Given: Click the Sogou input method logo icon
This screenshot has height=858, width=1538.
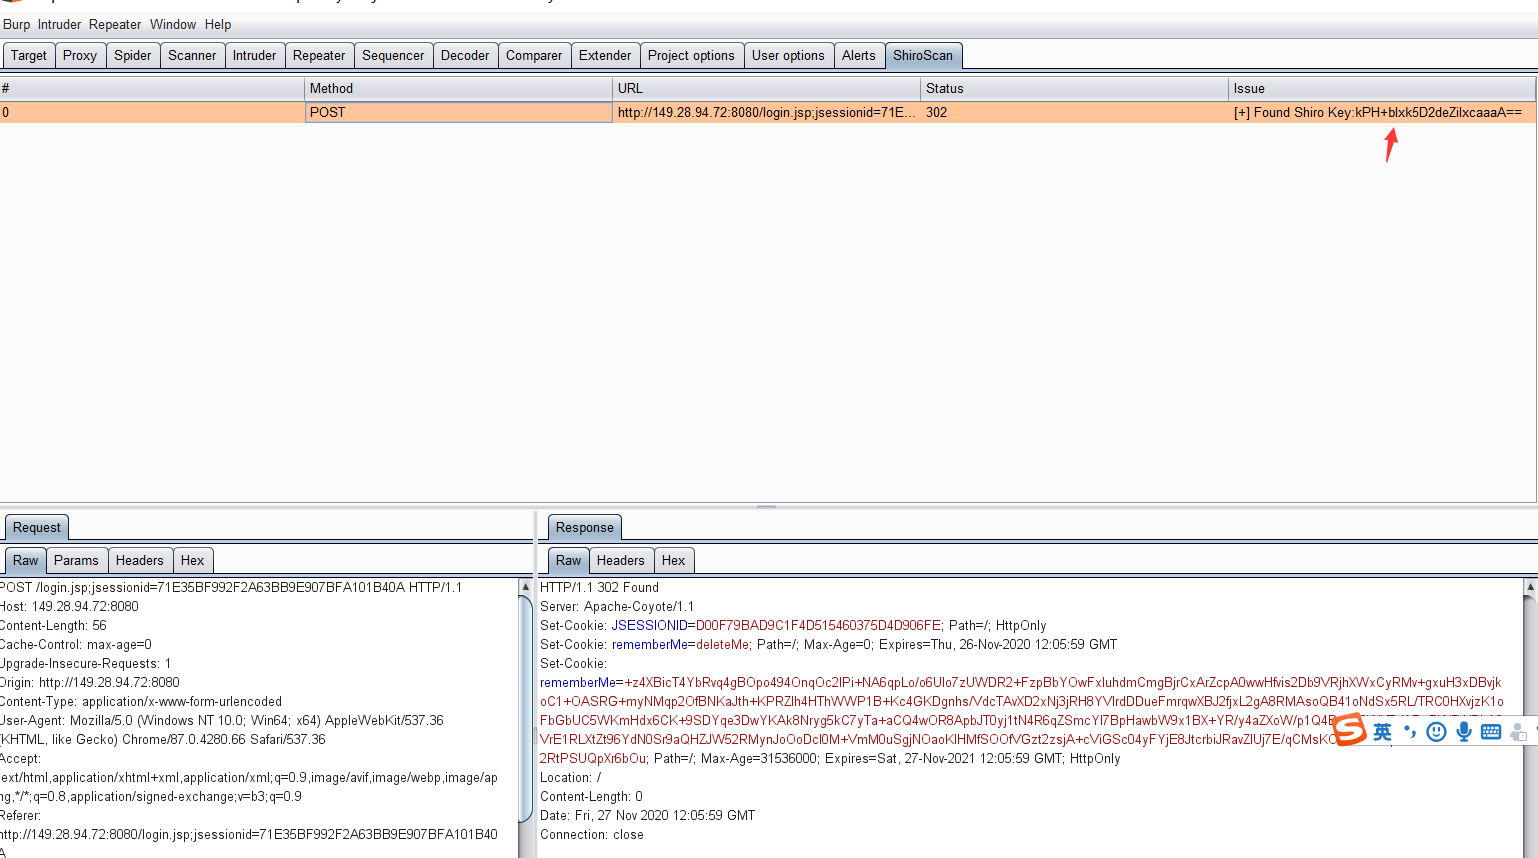Looking at the screenshot, I should tap(1350, 730).
